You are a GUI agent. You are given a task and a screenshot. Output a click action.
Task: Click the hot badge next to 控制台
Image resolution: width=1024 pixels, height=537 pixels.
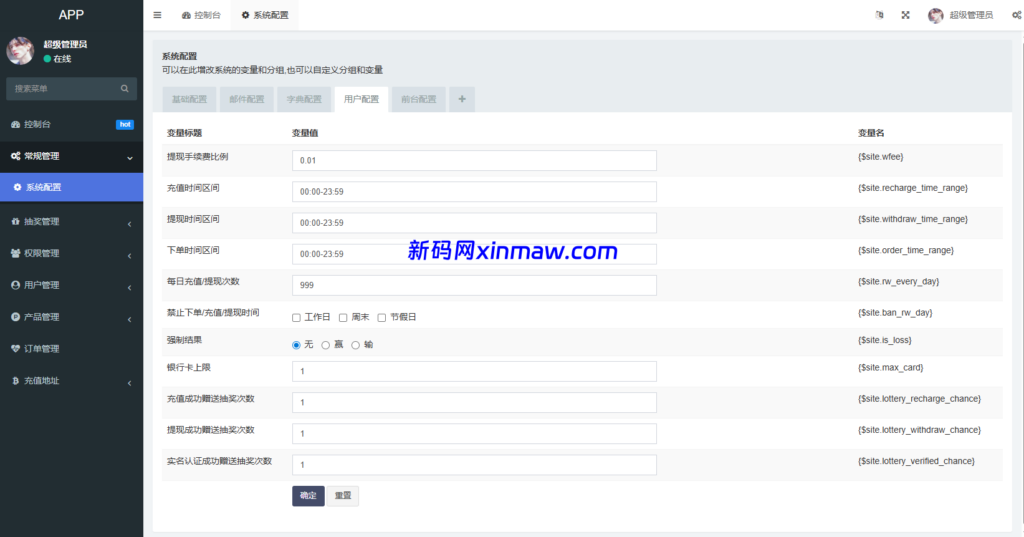click(125, 124)
